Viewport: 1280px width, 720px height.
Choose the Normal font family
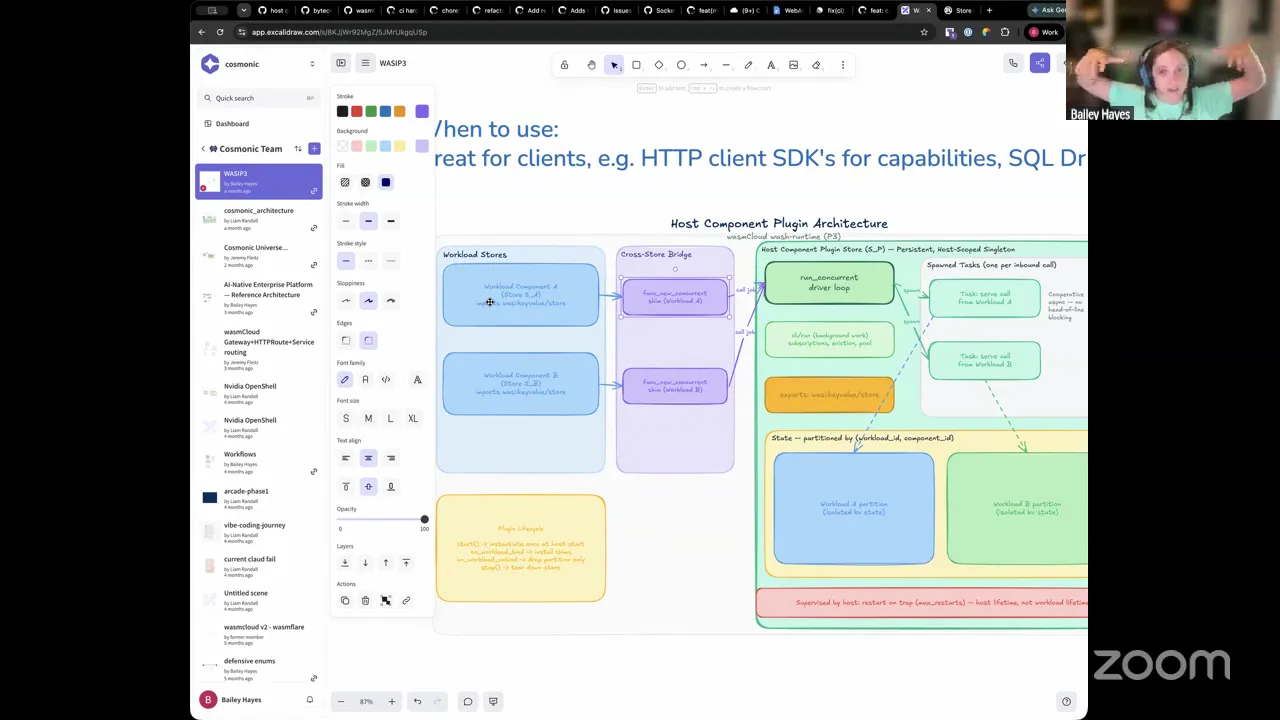pos(365,380)
